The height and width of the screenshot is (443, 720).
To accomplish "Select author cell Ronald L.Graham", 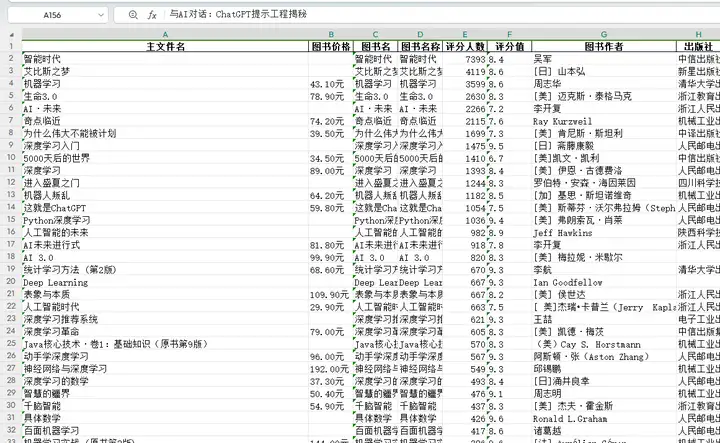I will (604, 419).
